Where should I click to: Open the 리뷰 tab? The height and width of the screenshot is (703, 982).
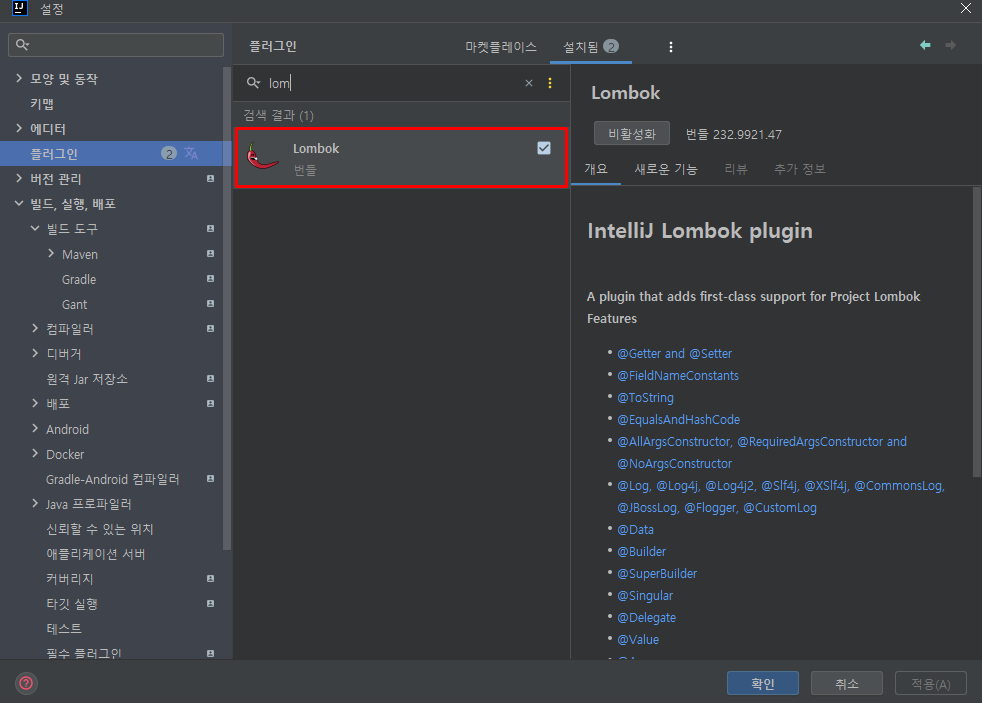[x=736, y=169]
